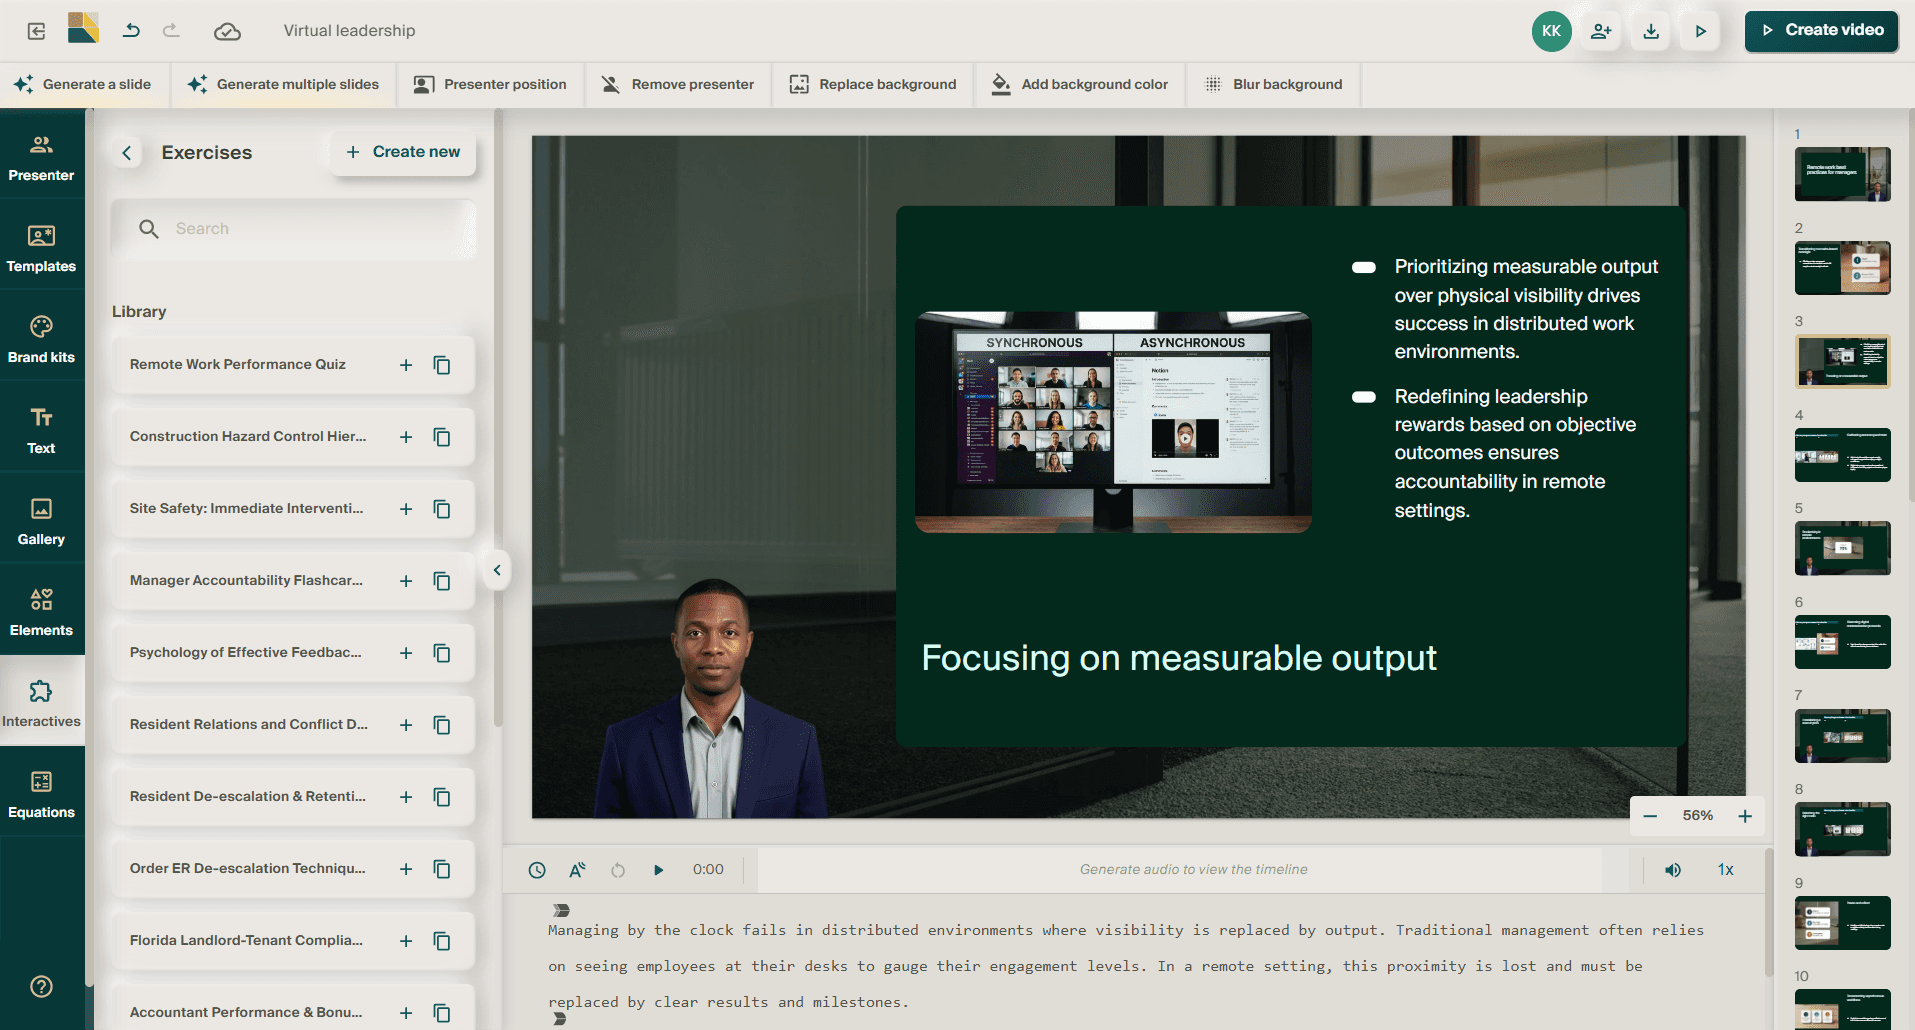The image size is (1915, 1030).
Task: Duplicate the Remote Work Performance Quiz exercise
Action: [442, 365]
